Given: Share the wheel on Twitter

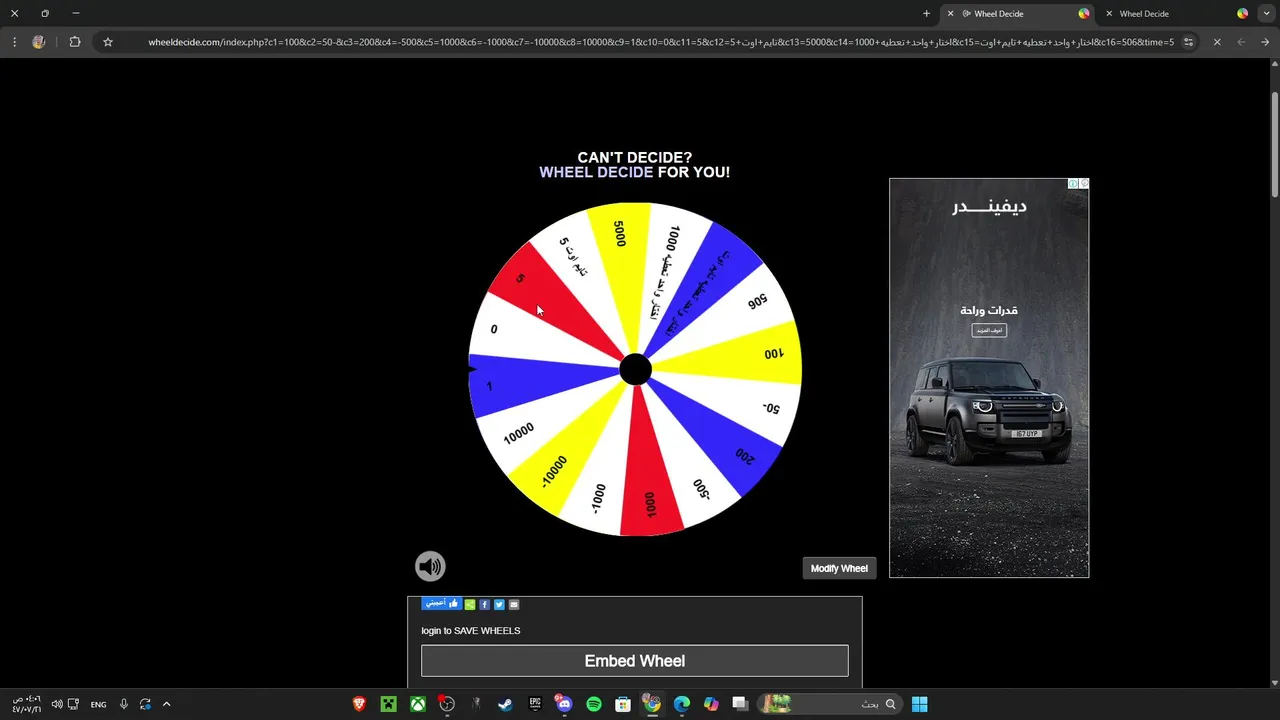Looking at the screenshot, I should [499, 604].
